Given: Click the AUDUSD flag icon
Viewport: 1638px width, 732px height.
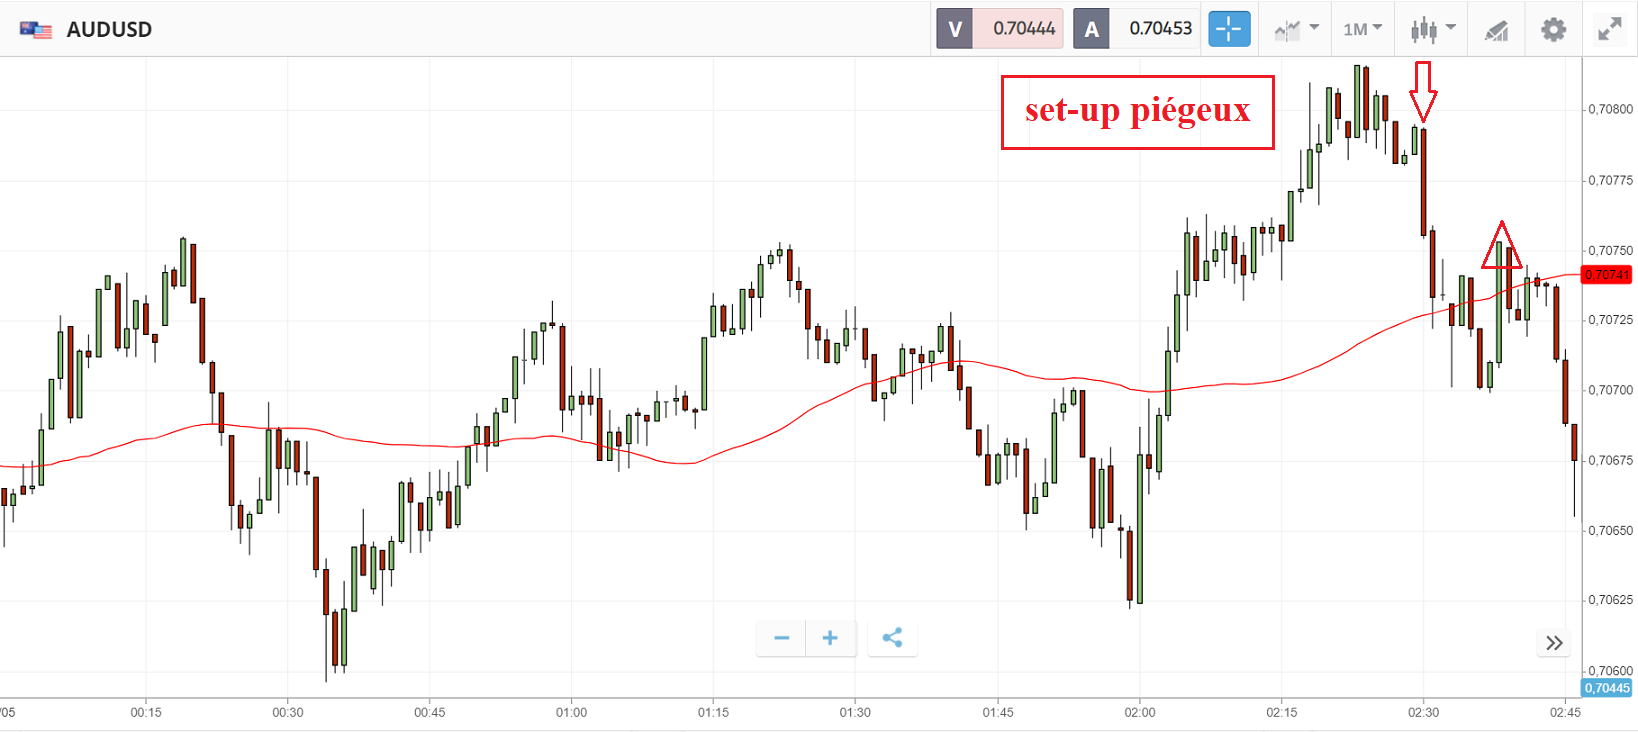Looking at the screenshot, I should tap(36, 30).
